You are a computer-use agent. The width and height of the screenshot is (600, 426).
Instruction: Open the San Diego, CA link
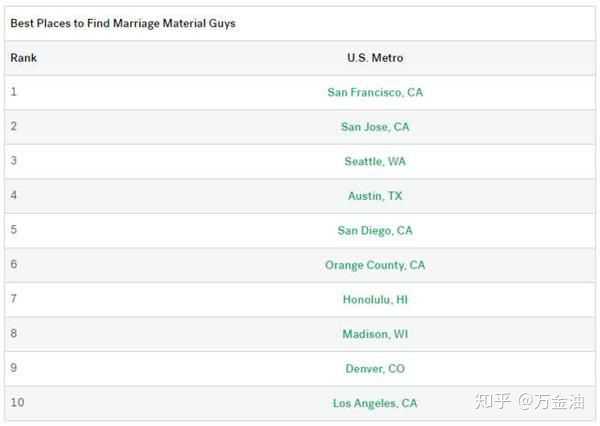coord(375,230)
